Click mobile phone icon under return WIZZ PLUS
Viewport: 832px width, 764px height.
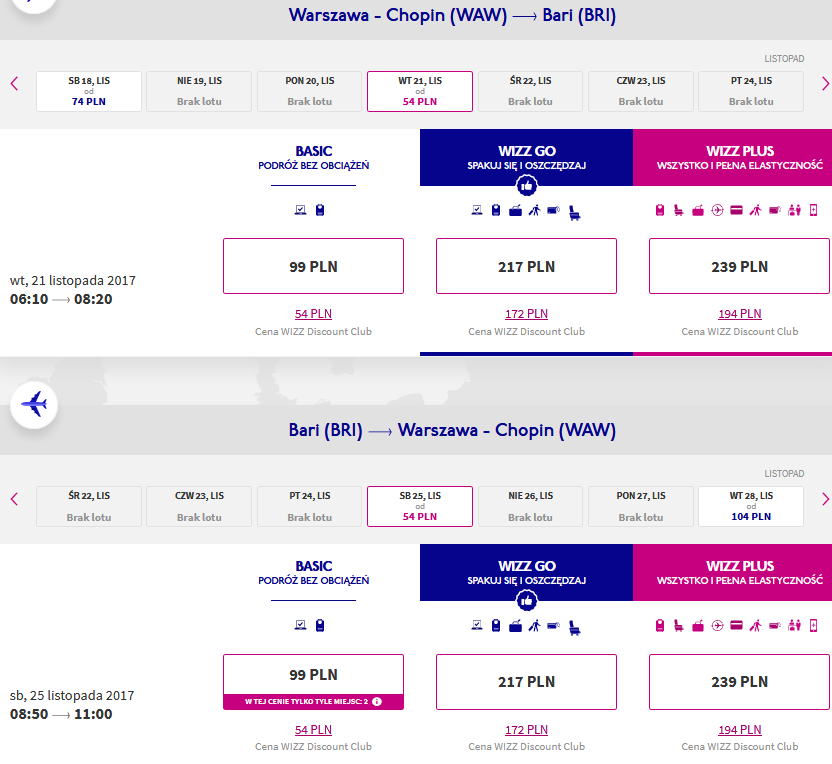click(x=813, y=626)
